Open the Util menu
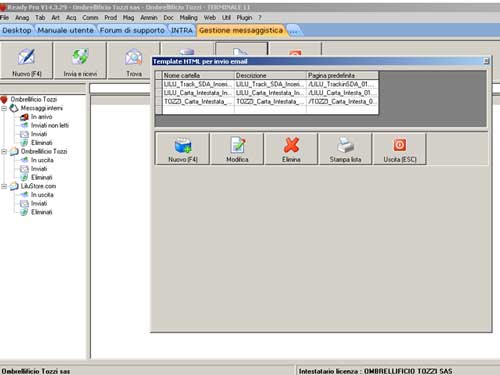 [x=226, y=17]
